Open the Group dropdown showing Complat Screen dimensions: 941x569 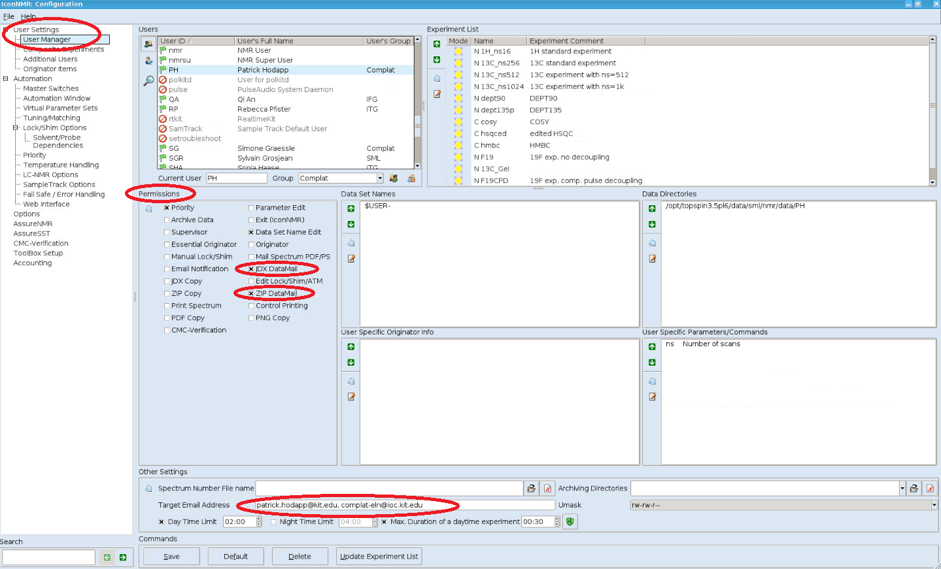(379, 179)
